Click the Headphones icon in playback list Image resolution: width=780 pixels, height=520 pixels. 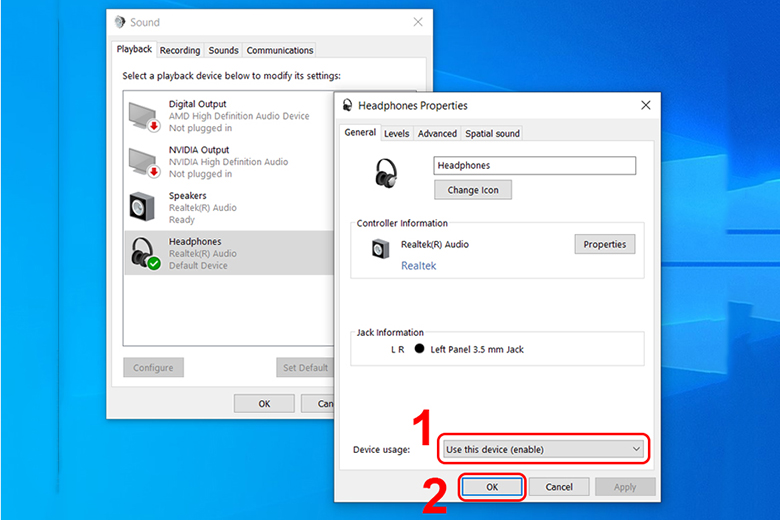[145, 253]
